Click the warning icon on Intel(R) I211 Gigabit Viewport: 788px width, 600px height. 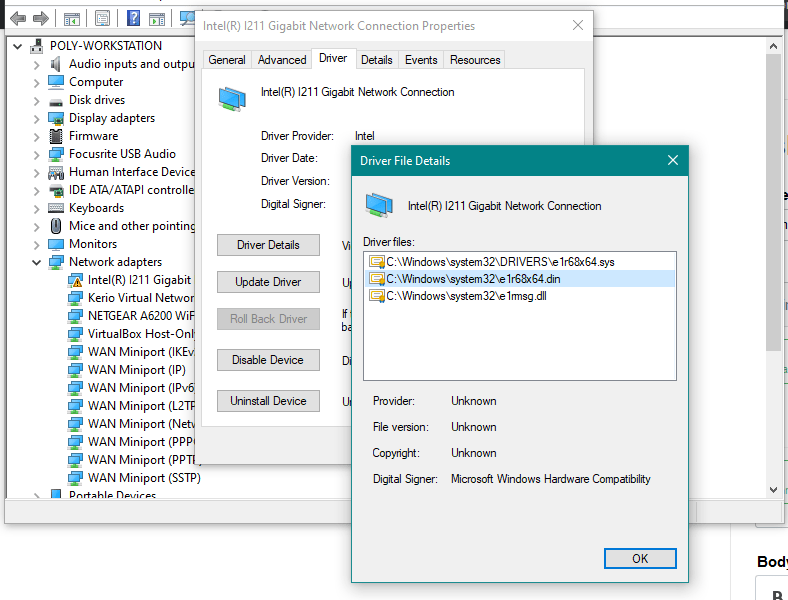(77, 282)
